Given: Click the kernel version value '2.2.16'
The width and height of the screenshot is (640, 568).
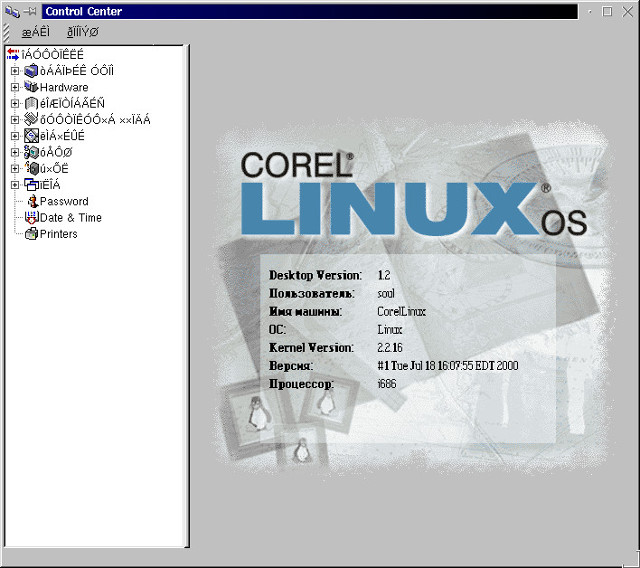Looking at the screenshot, I should (390, 348).
